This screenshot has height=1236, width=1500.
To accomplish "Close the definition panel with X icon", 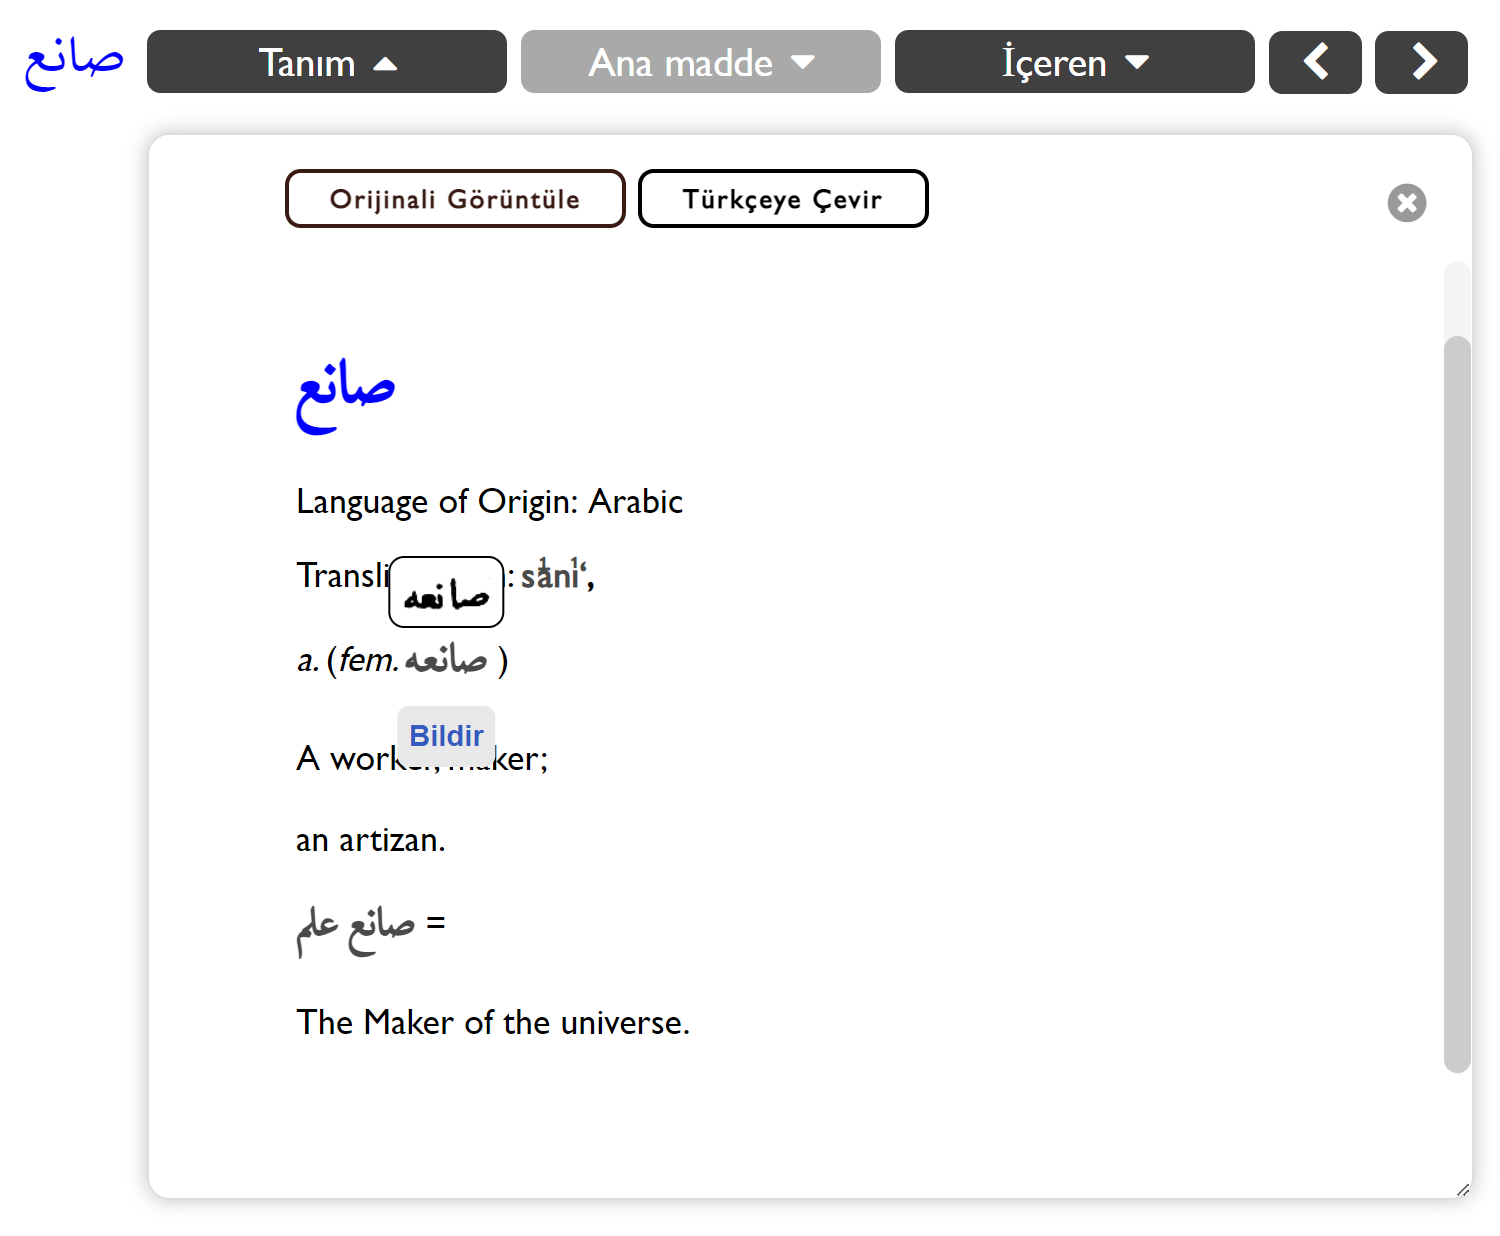I will [1406, 203].
